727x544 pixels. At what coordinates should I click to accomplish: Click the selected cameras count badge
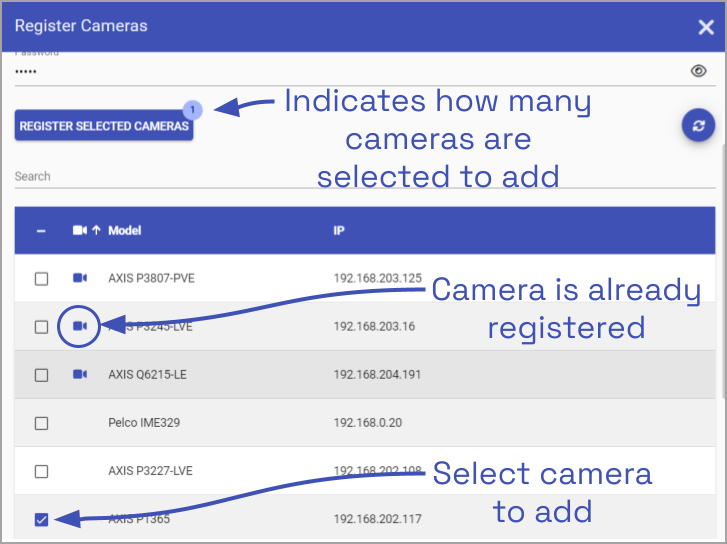coord(193,108)
